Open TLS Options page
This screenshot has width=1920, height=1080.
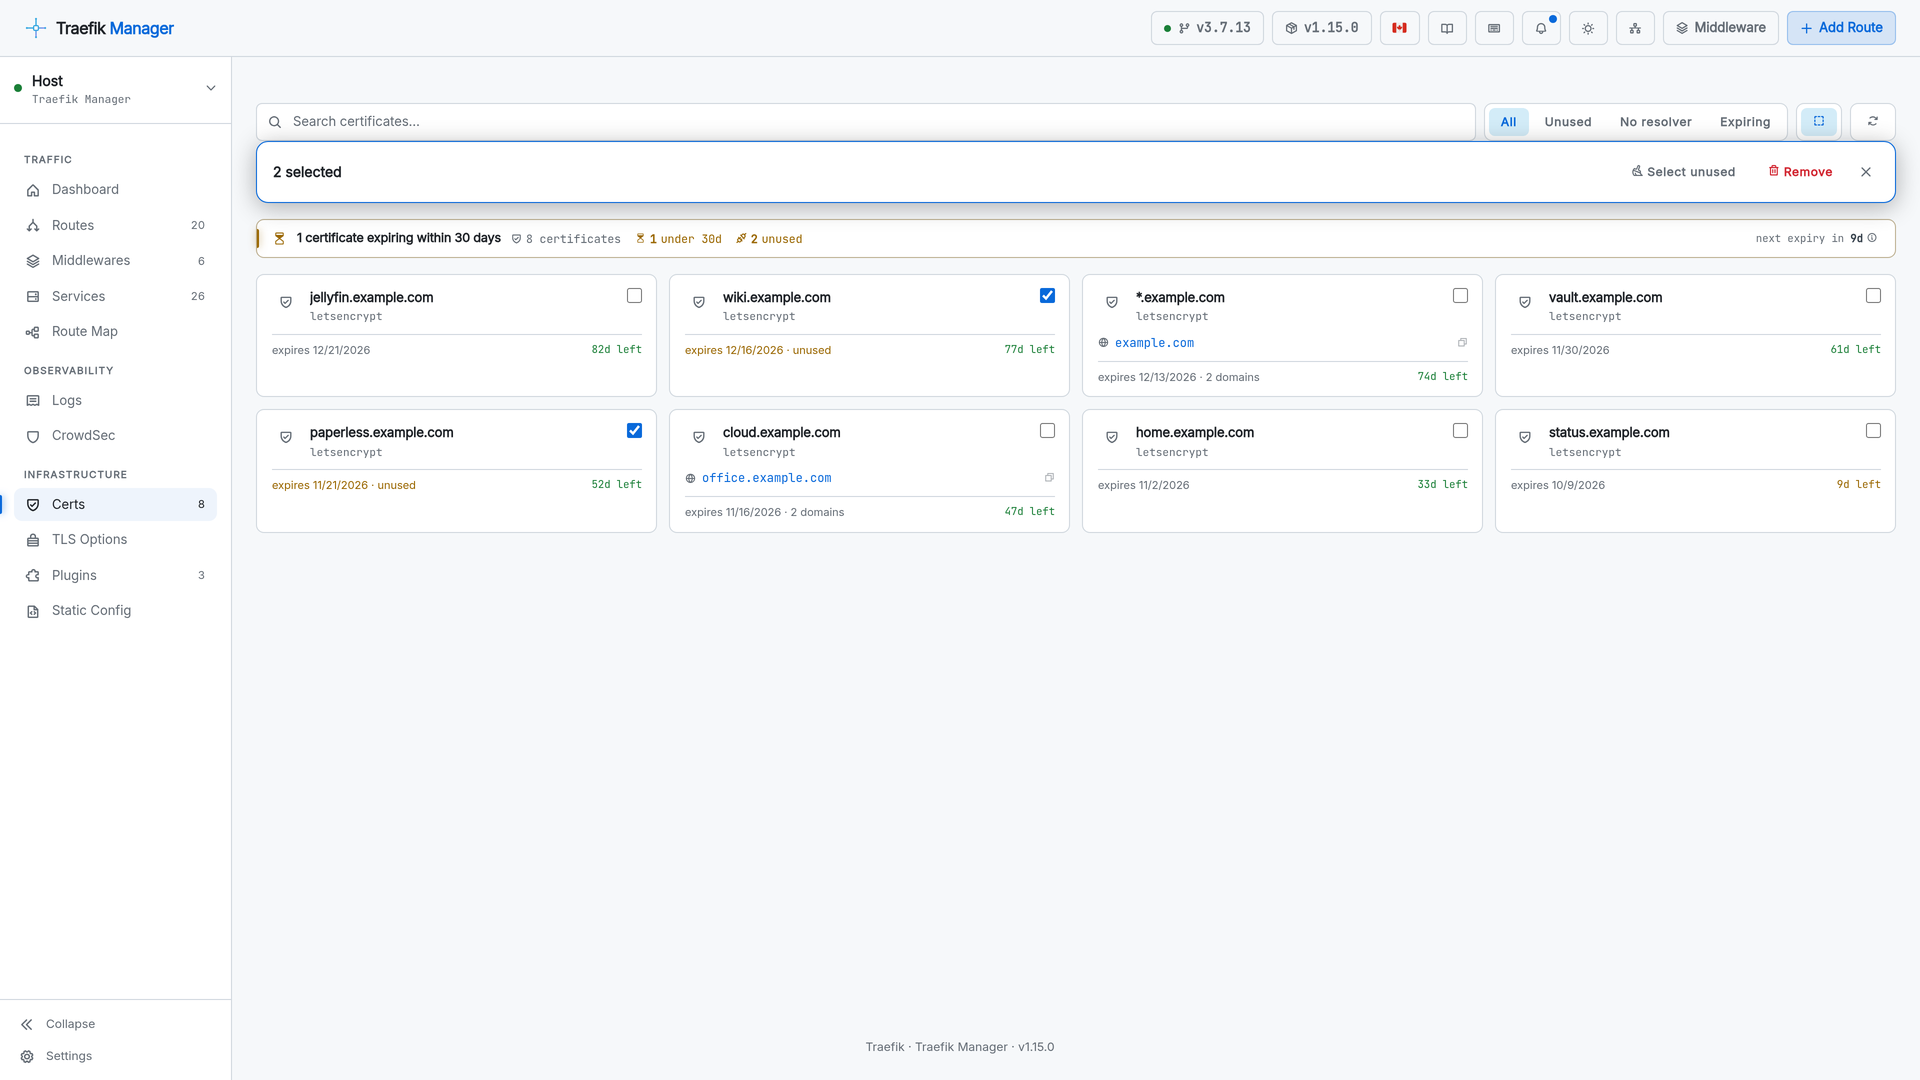(116, 540)
